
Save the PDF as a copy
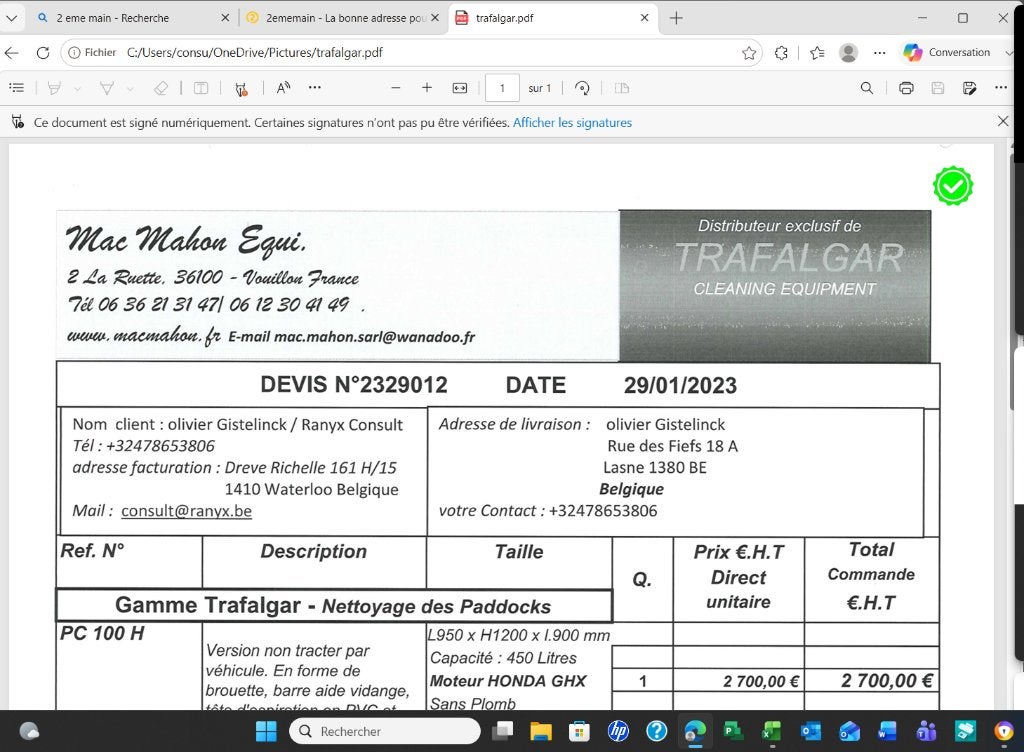click(970, 88)
